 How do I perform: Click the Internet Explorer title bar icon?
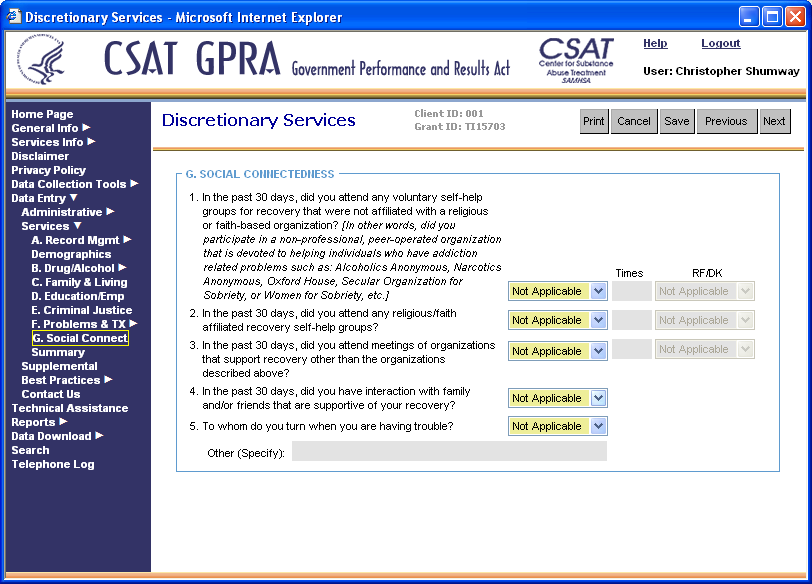click(x=14, y=17)
